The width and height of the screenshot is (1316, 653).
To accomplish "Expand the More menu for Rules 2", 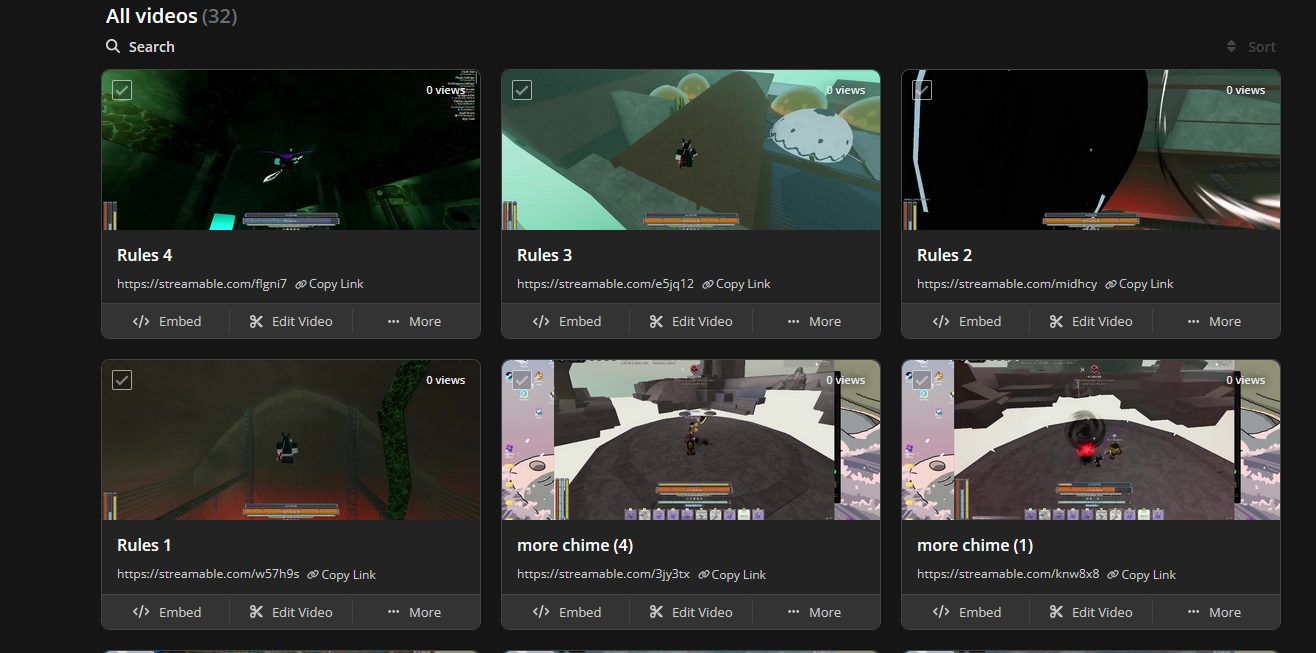I will [x=1214, y=322].
